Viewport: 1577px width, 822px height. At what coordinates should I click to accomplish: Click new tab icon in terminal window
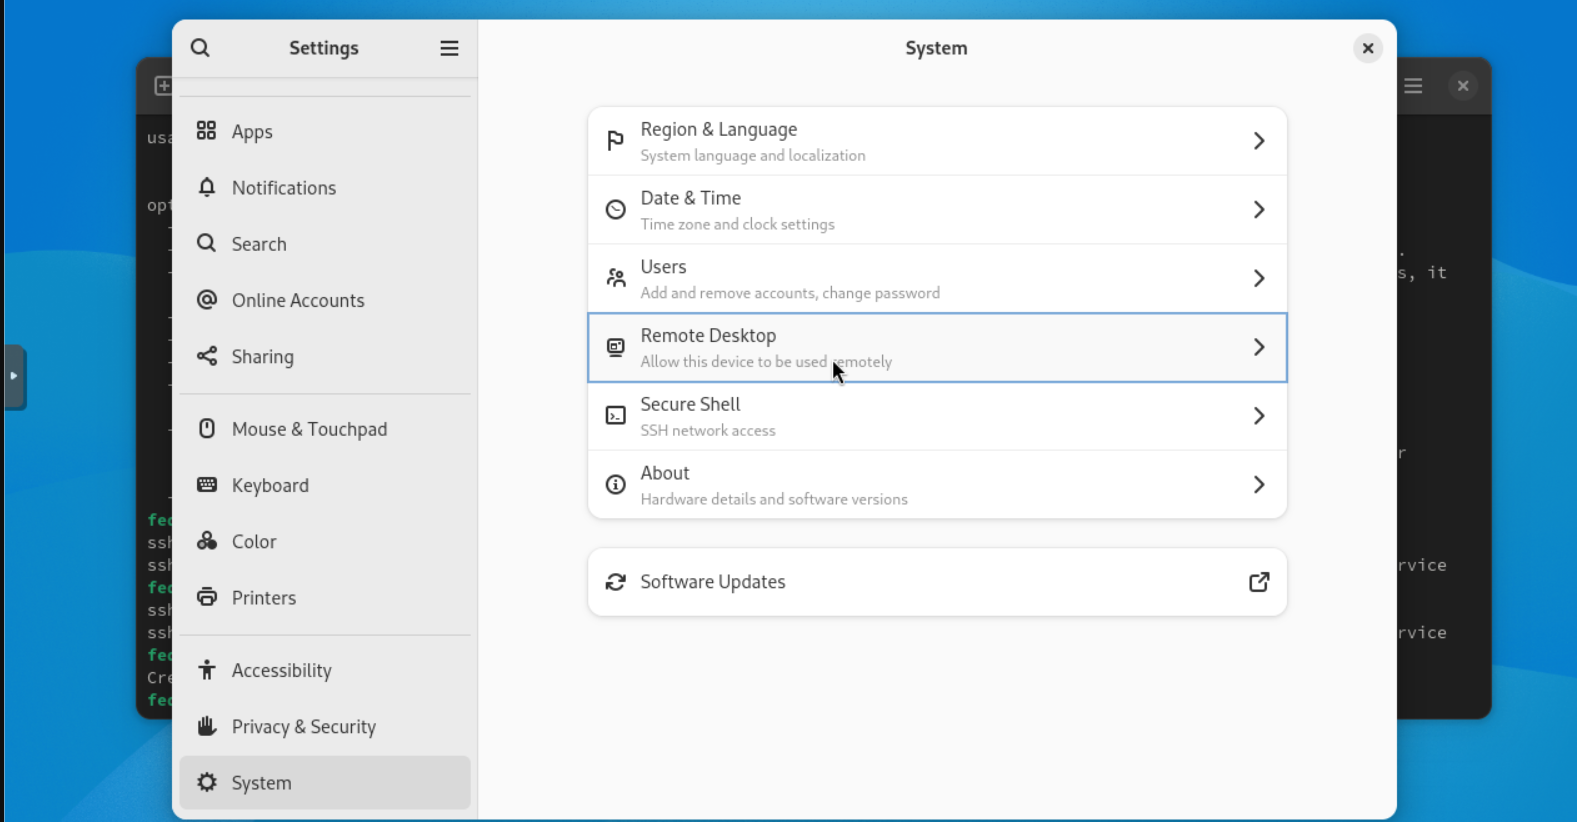pos(162,86)
